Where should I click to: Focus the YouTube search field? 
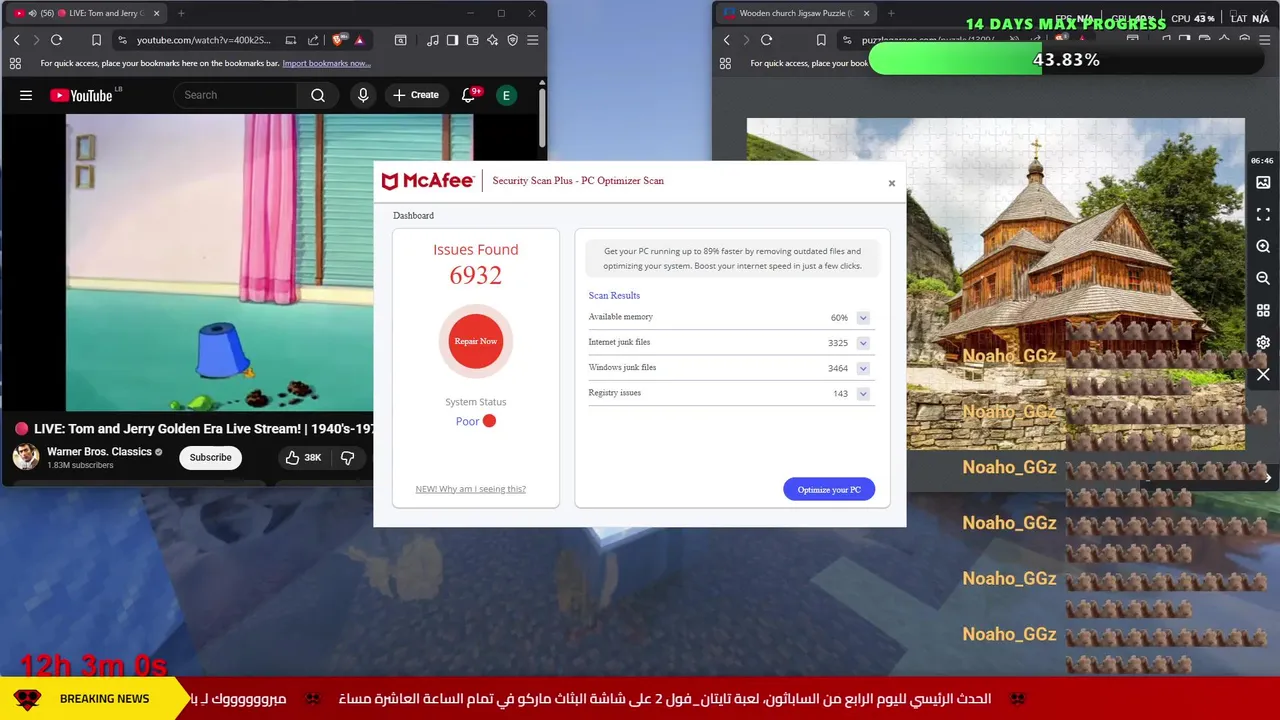236,95
